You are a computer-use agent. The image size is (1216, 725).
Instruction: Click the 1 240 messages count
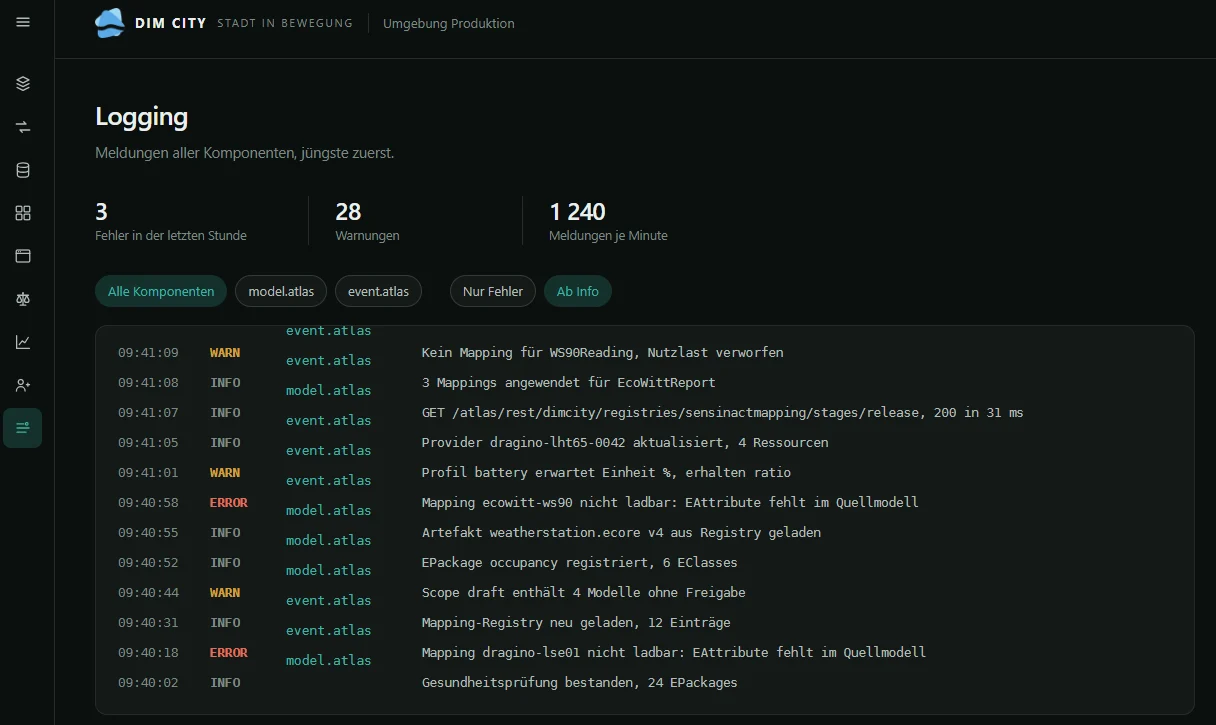pos(577,211)
